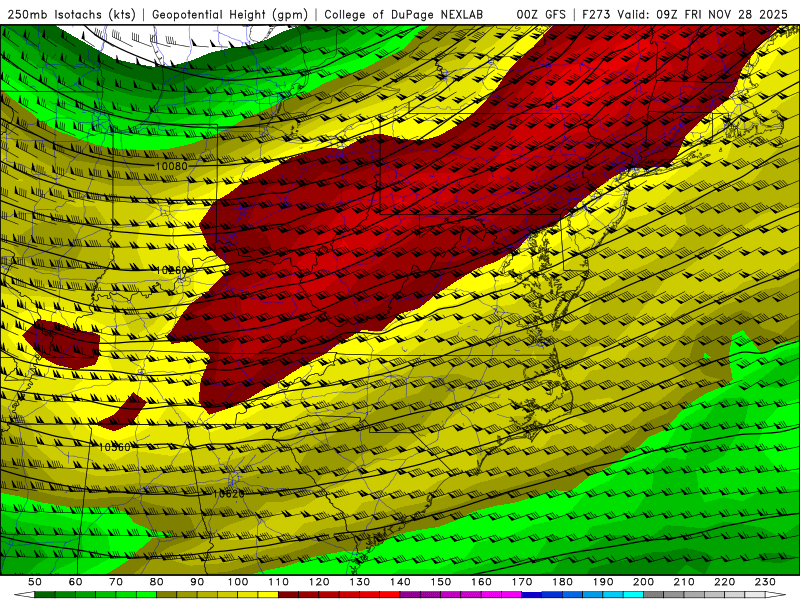Click the 10560 height contour label
This screenshot has height=600, width=800.
click(115, 447)
